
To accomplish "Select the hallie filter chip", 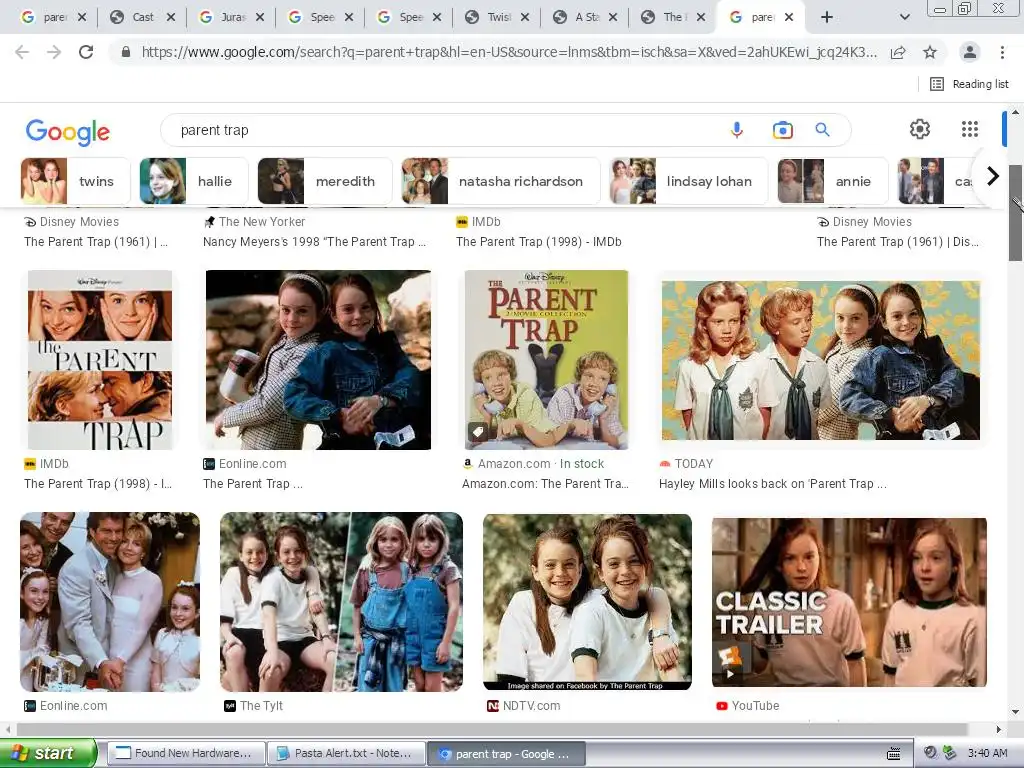I will [194, 181].
